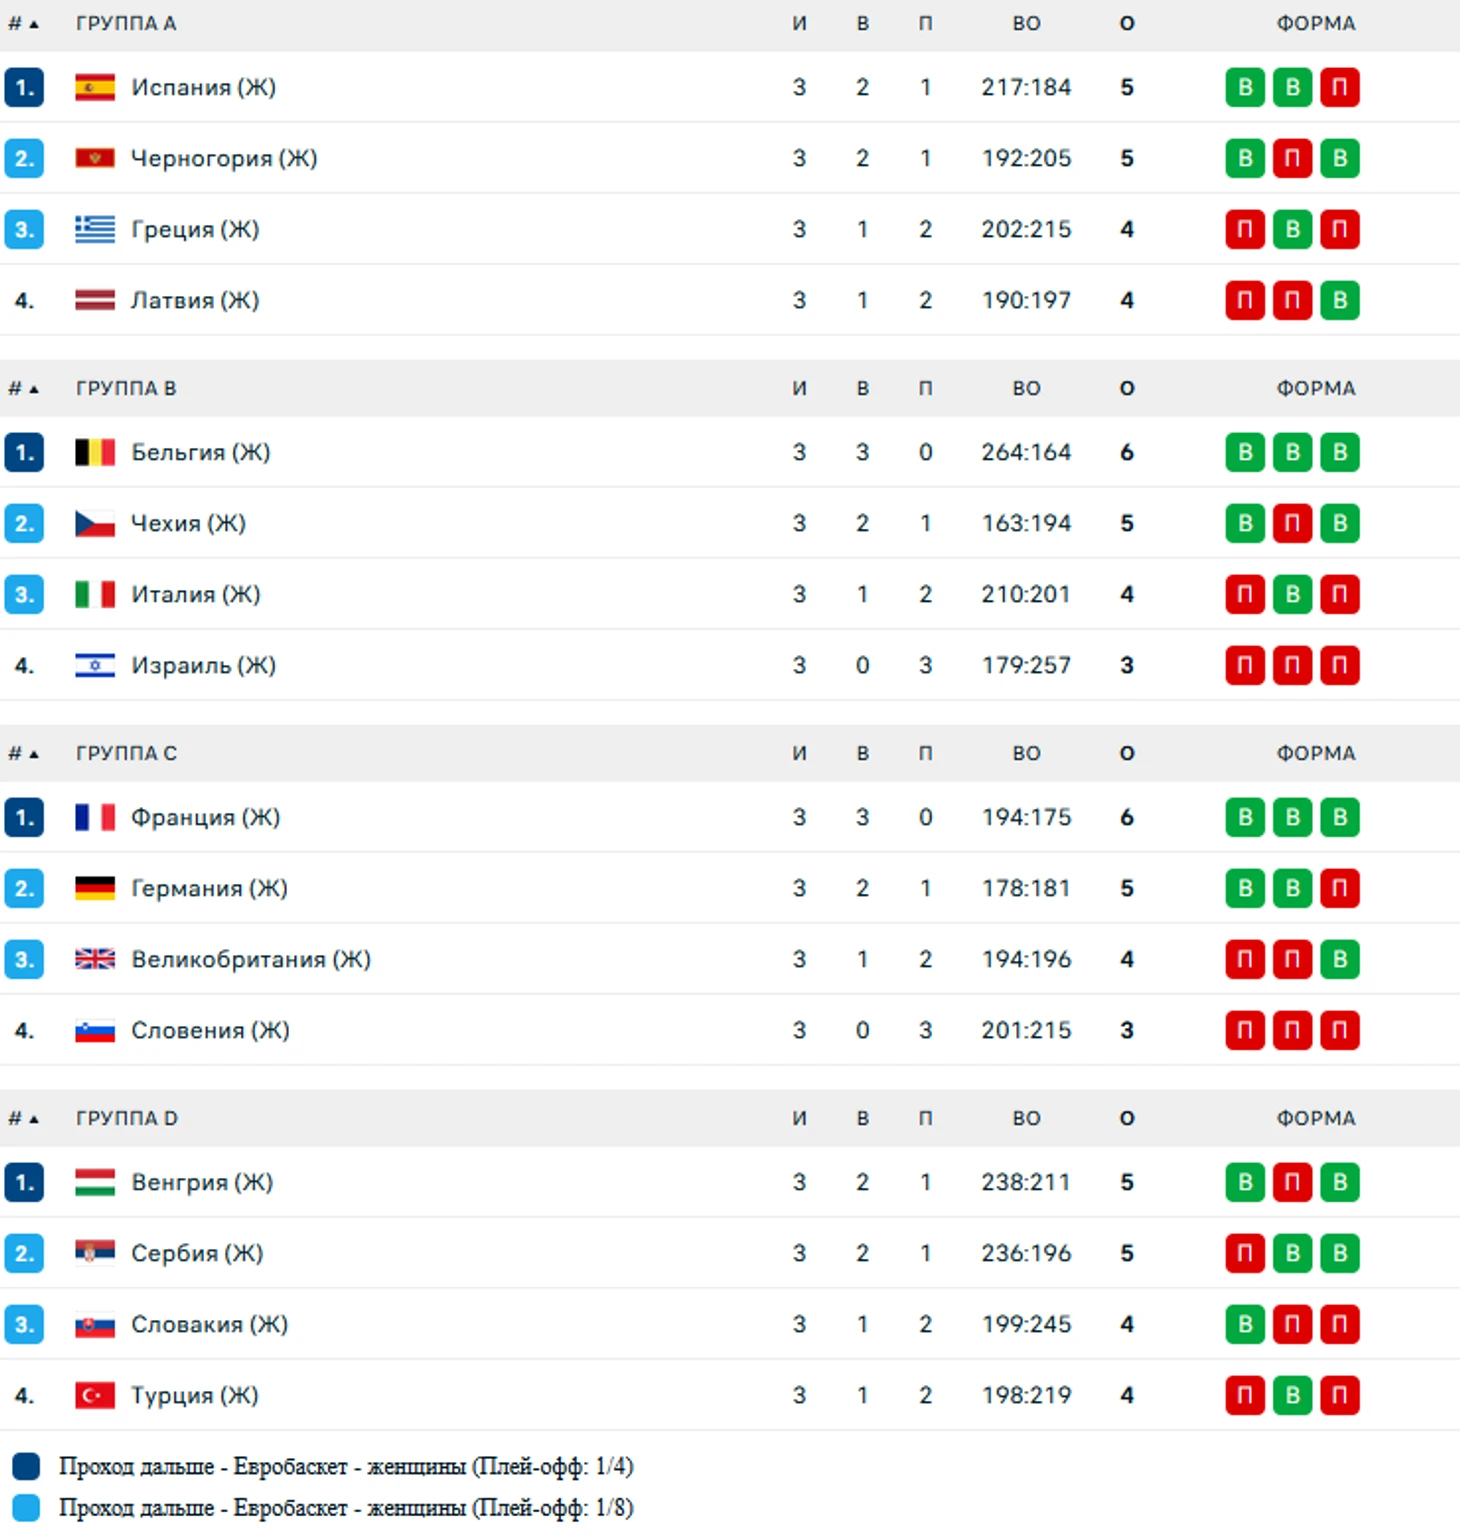This screenshot has width=1460, height=1535.
Task: Click the Turkey flag icon
Action: tap(95, 1395)
